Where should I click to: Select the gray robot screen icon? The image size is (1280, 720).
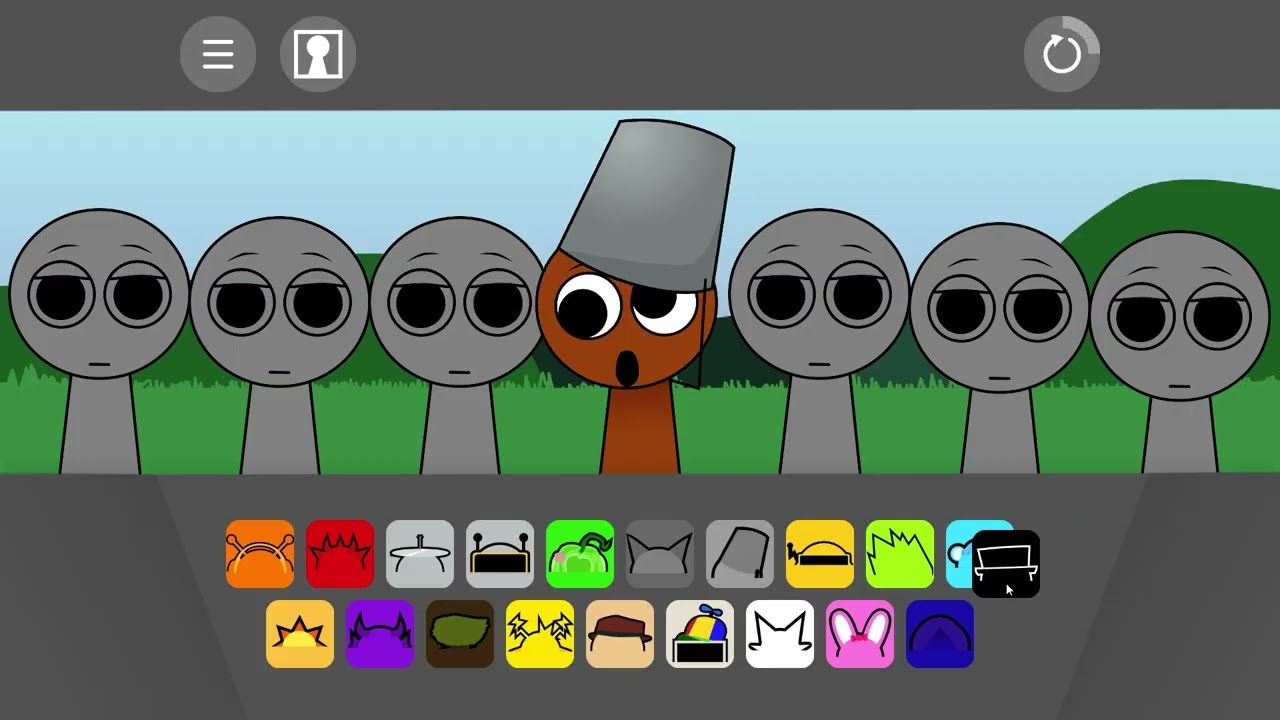click(500, 554)
